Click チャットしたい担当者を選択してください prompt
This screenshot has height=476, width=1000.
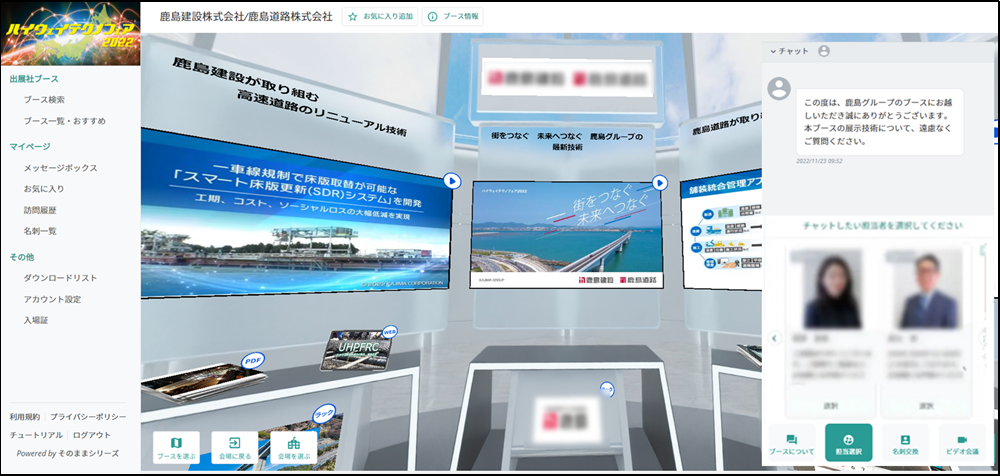point(883,226)
